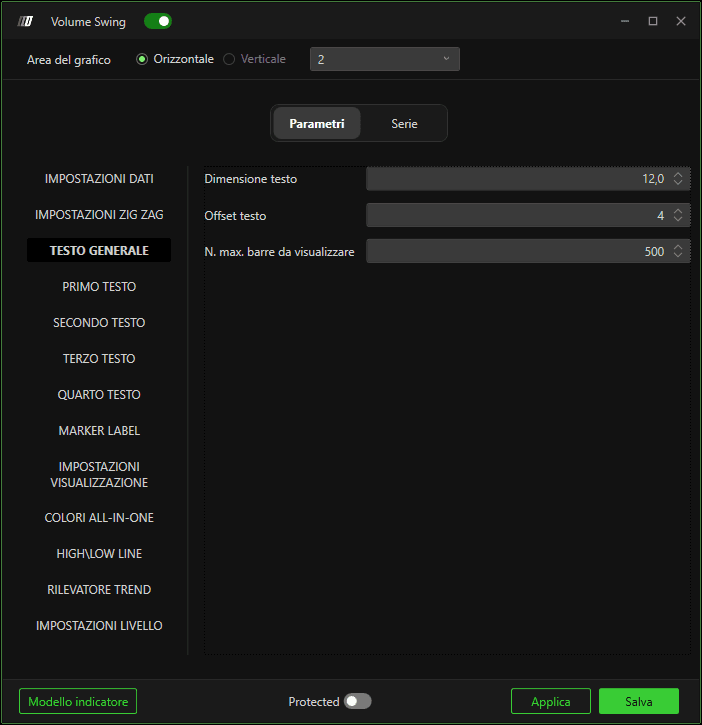Disable the Volume Swing indicator toggle

point(158,21)
